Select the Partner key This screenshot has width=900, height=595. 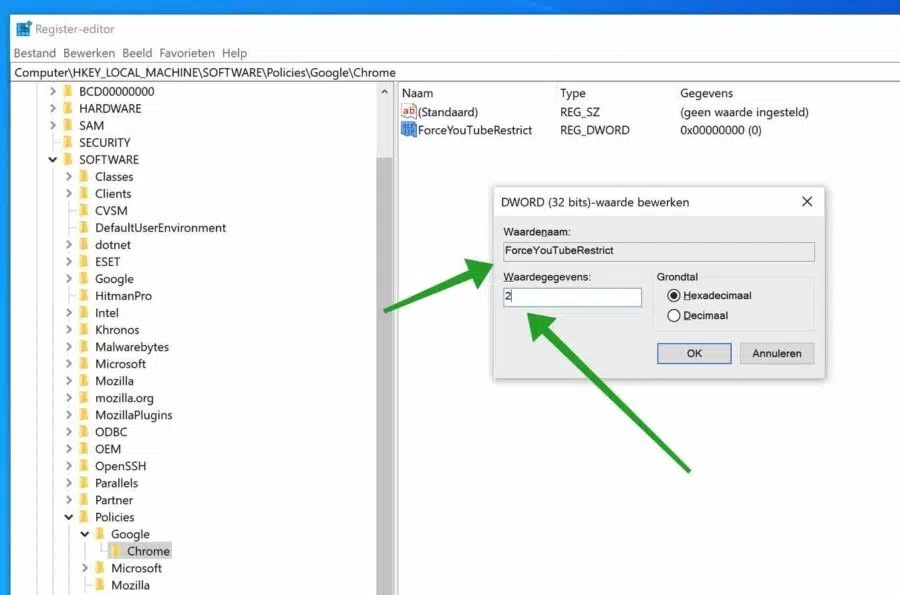coord(114,500)
